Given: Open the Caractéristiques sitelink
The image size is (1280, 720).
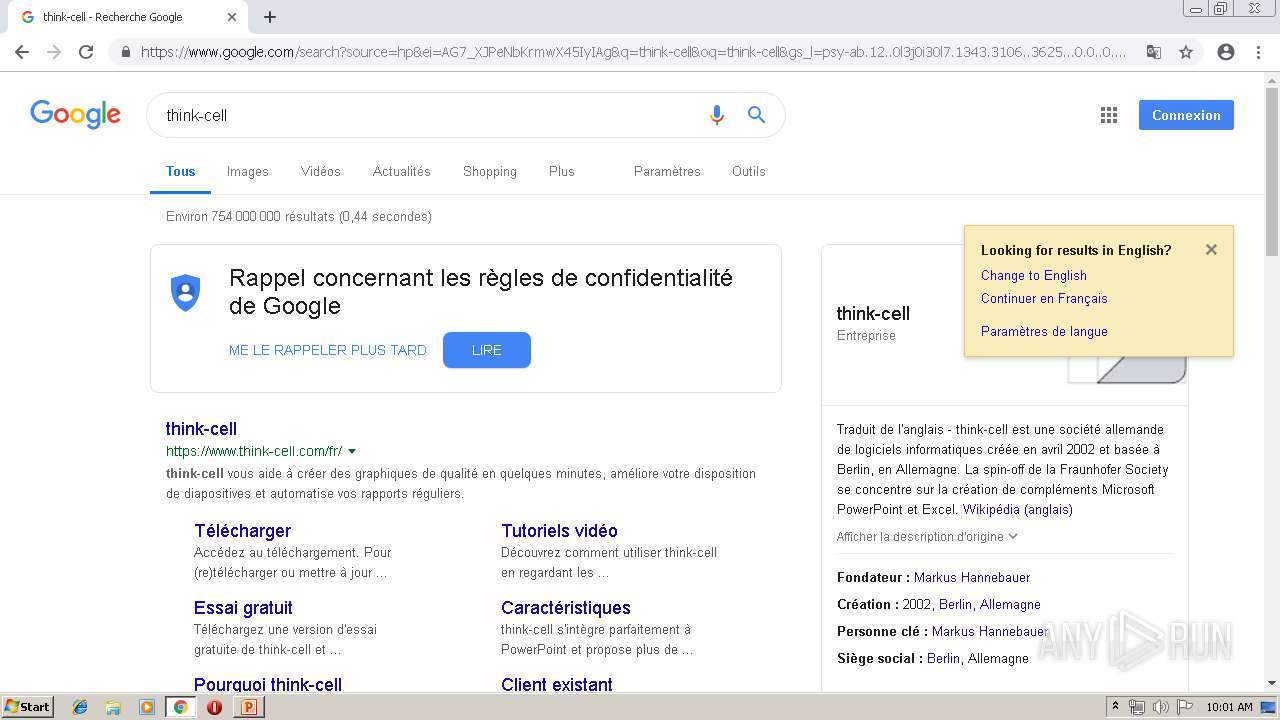Looking at the screenshot, I should click(x=566, y=608).
